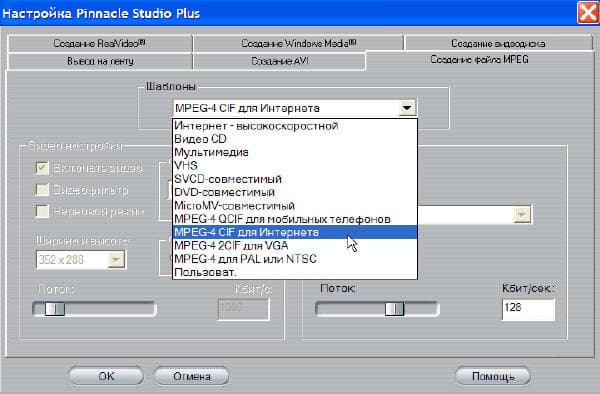Screen dimensions: 600x394
Task: Click the Отмена button
Action: coord(192,376)
